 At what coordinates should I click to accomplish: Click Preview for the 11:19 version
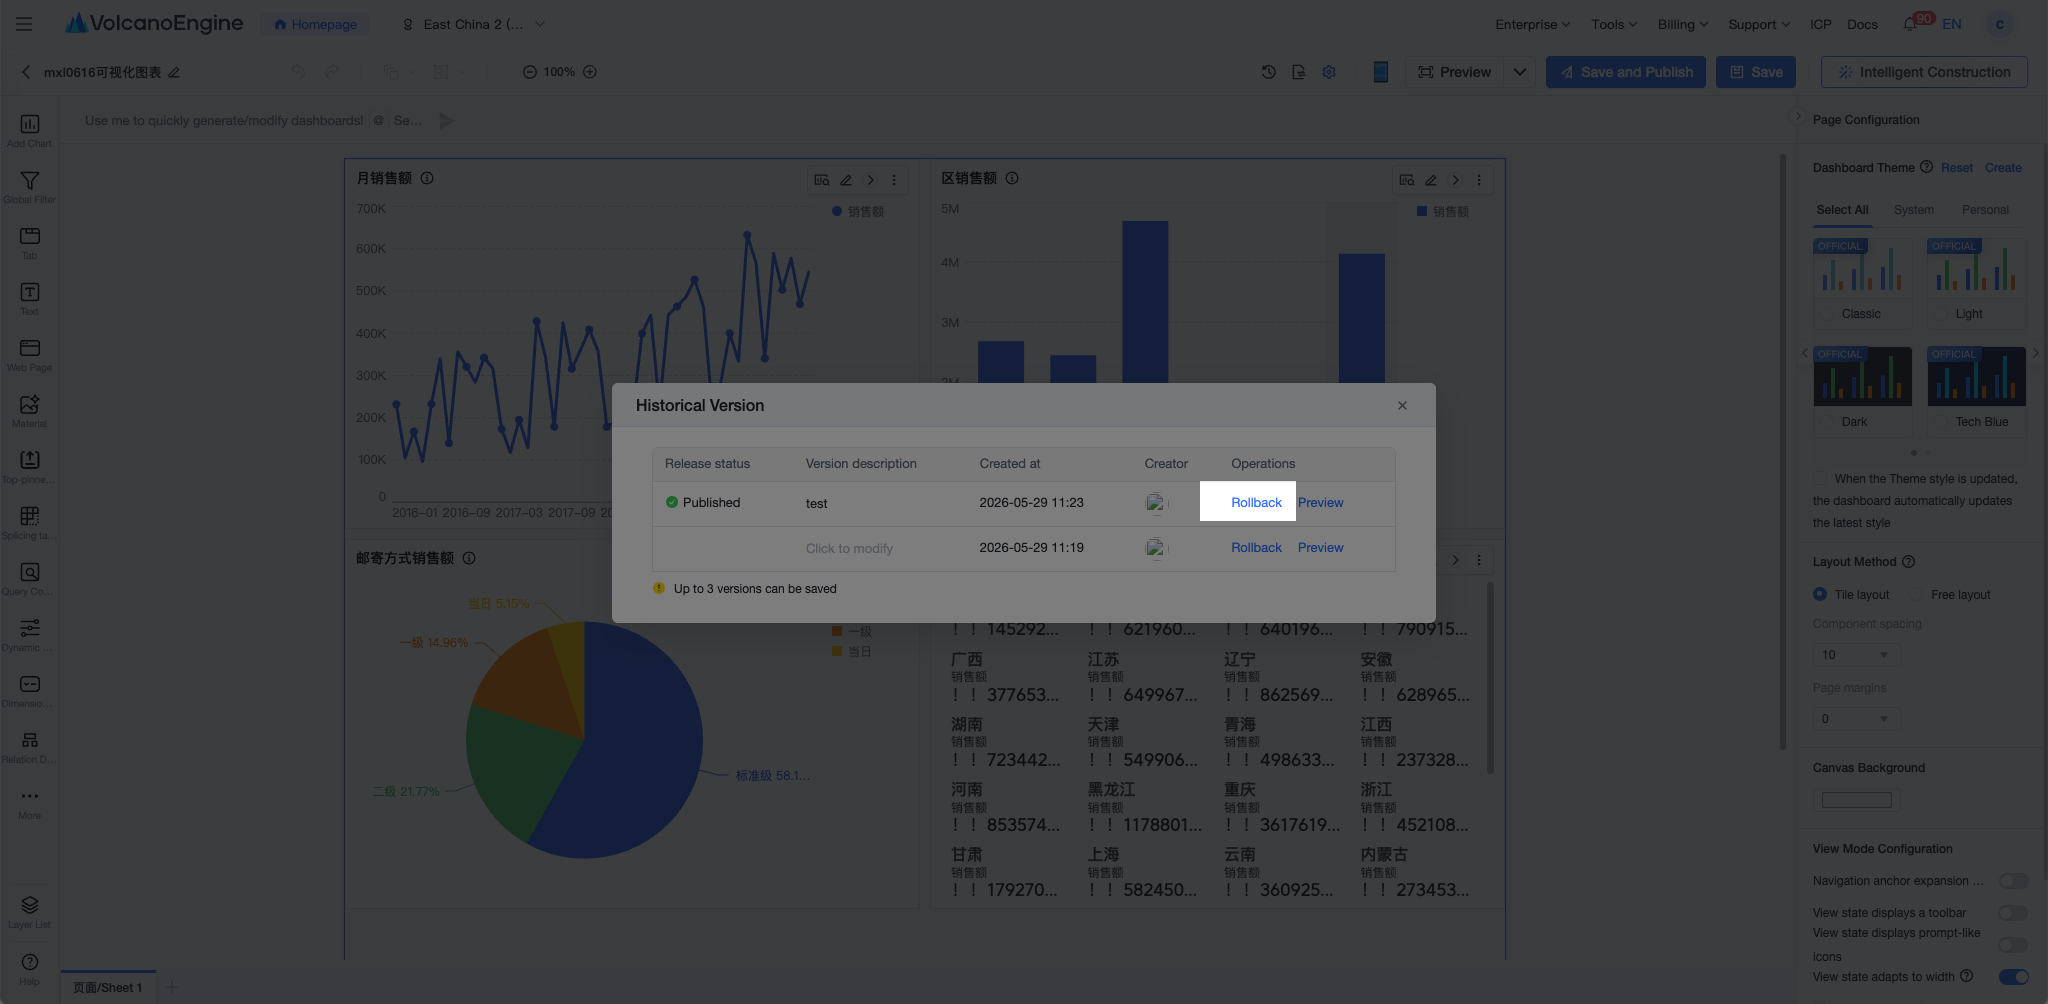[x=1320, y=548]
